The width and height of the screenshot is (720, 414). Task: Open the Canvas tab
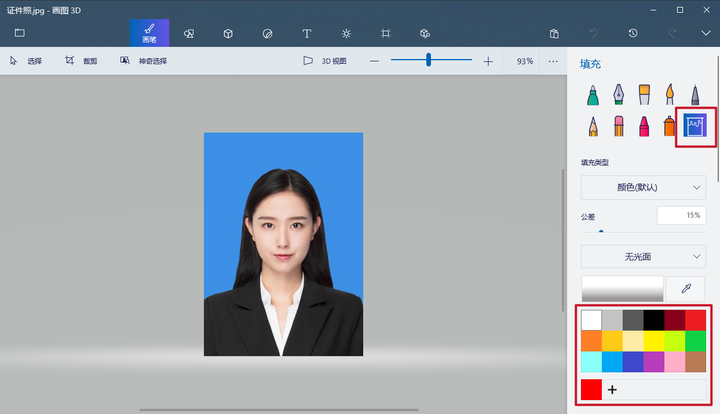386,34
